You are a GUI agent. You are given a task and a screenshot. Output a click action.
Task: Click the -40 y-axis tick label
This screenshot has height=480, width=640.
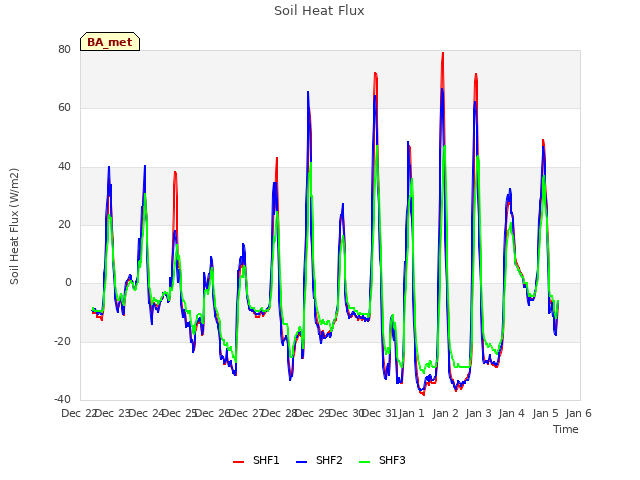pos(62,399)
